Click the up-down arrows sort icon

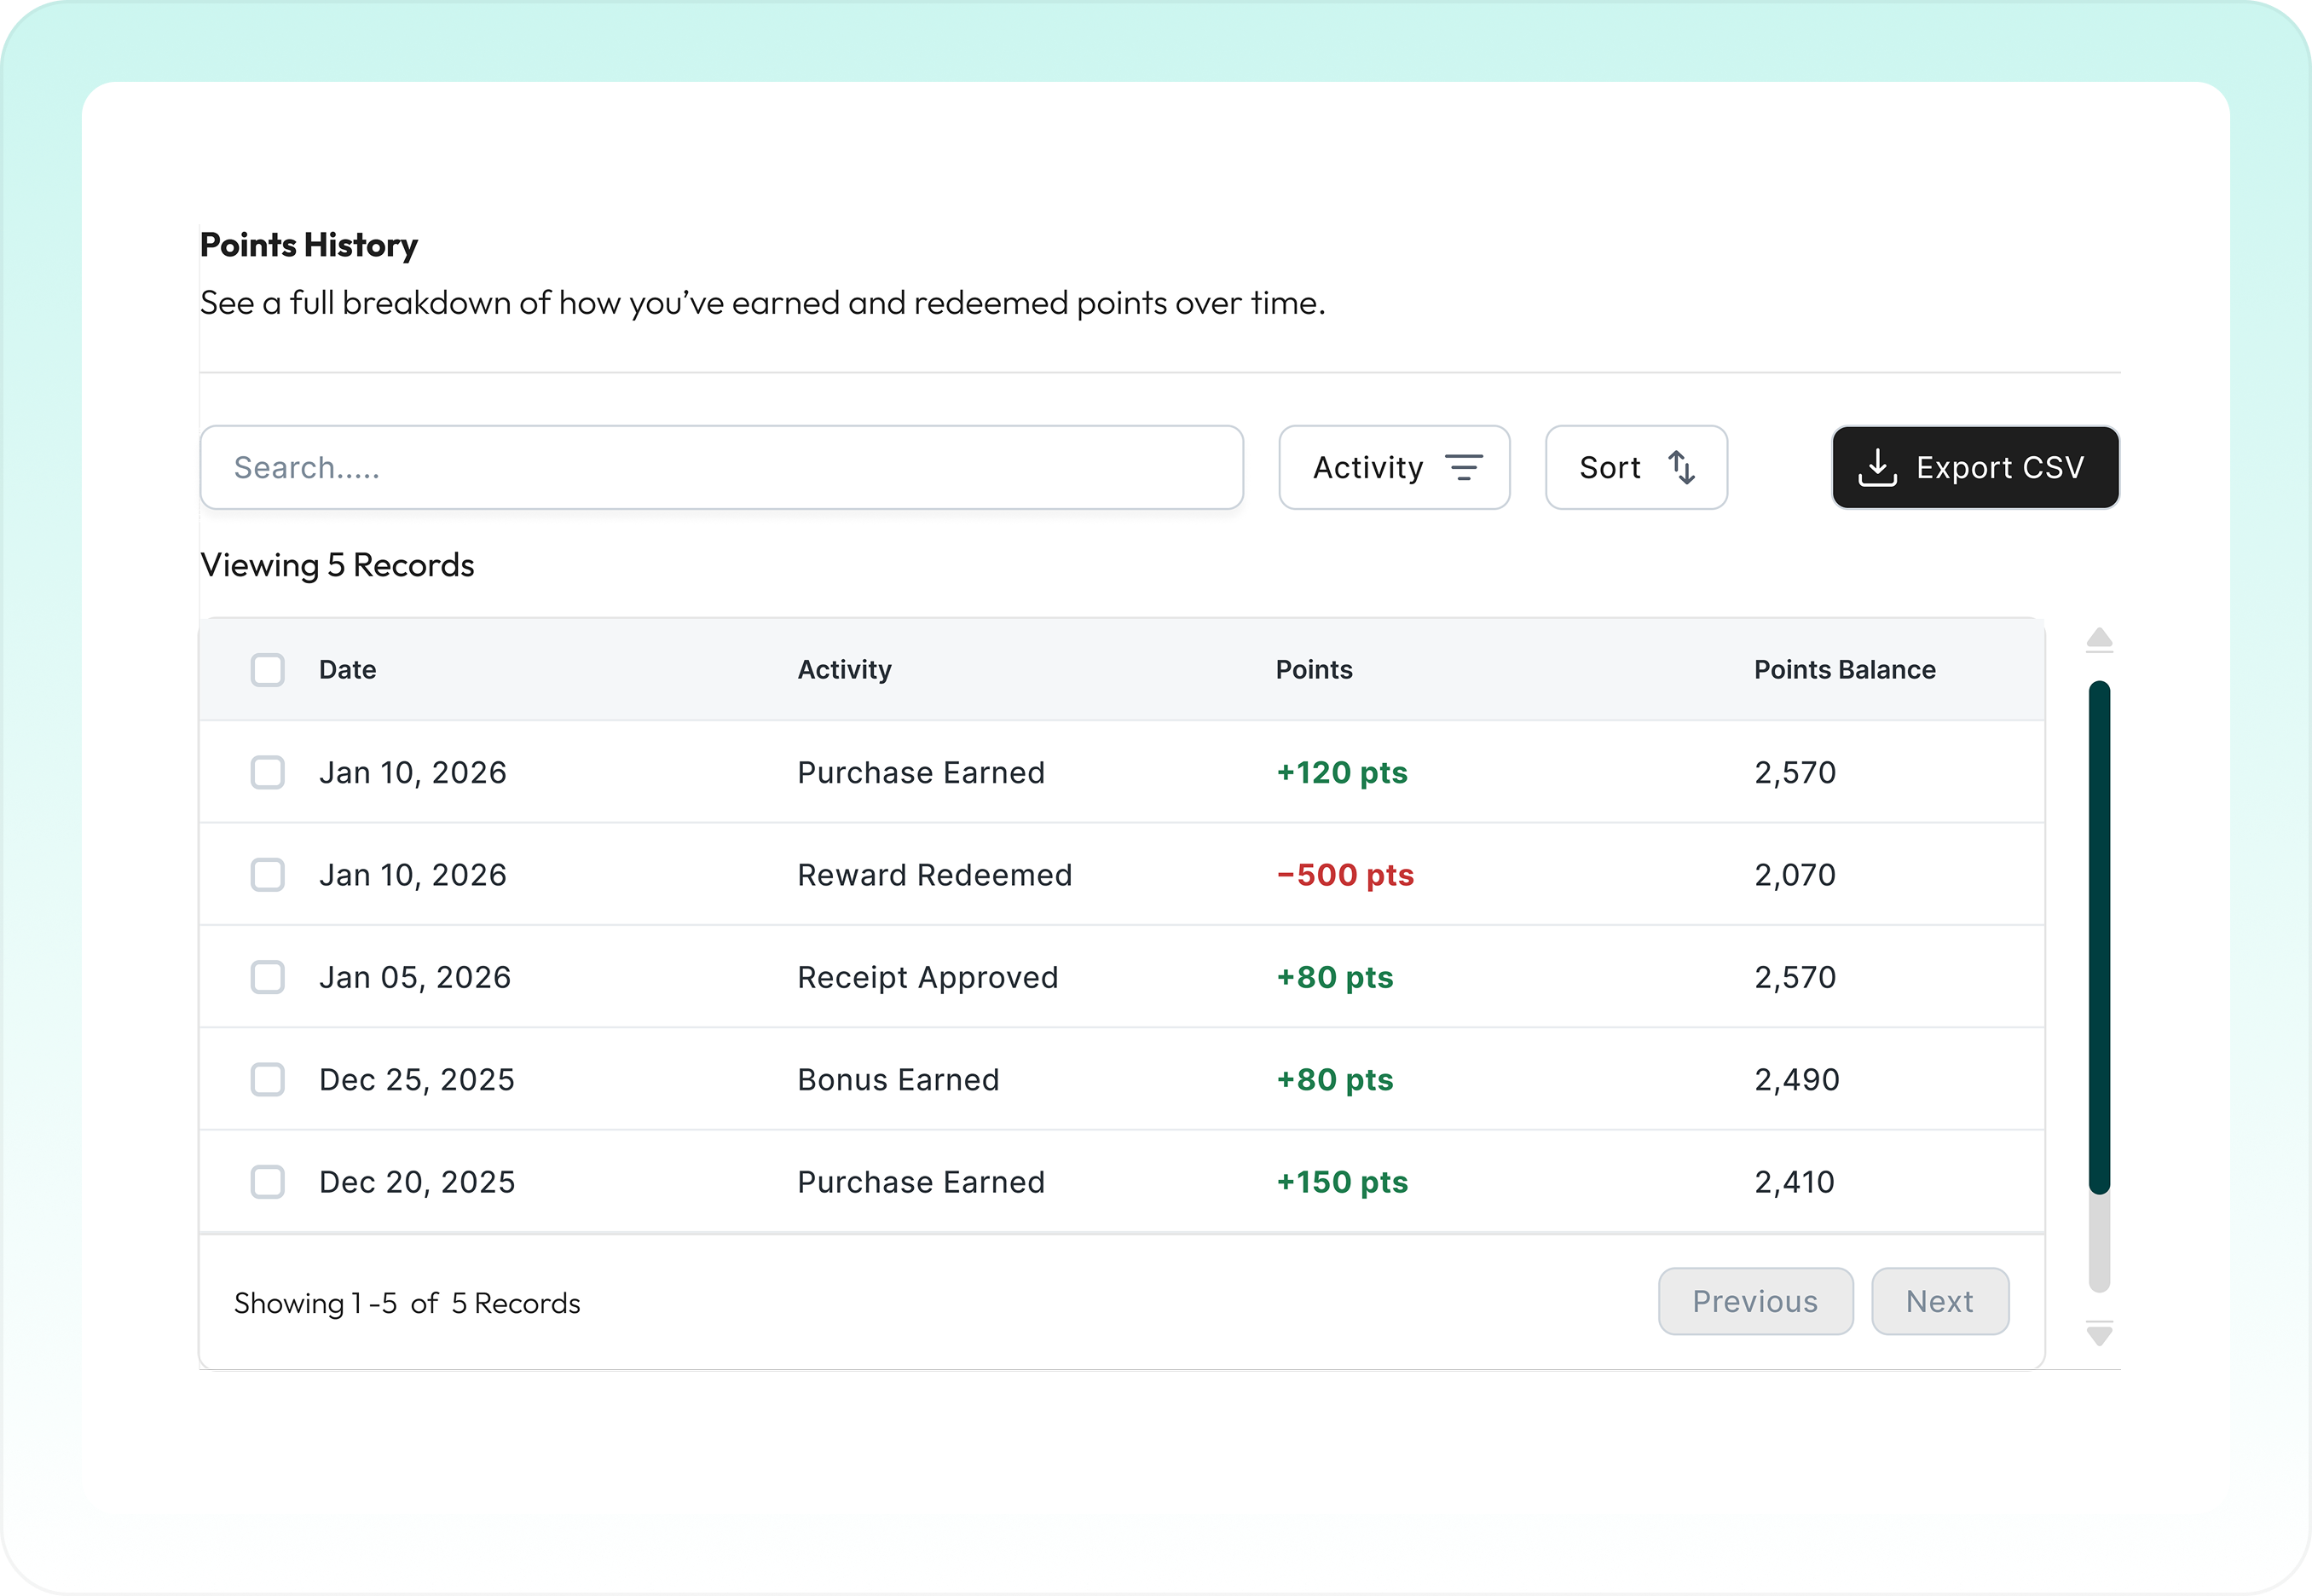point(1681,467)
